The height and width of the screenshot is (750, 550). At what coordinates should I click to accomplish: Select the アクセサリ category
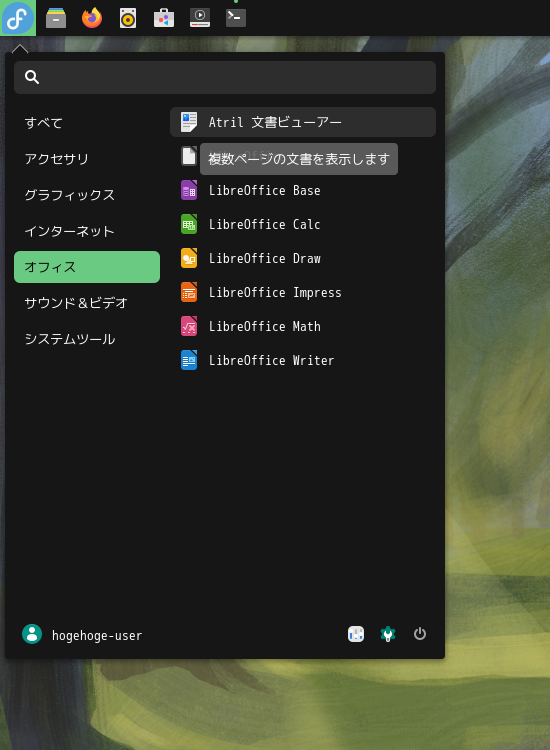87,159
